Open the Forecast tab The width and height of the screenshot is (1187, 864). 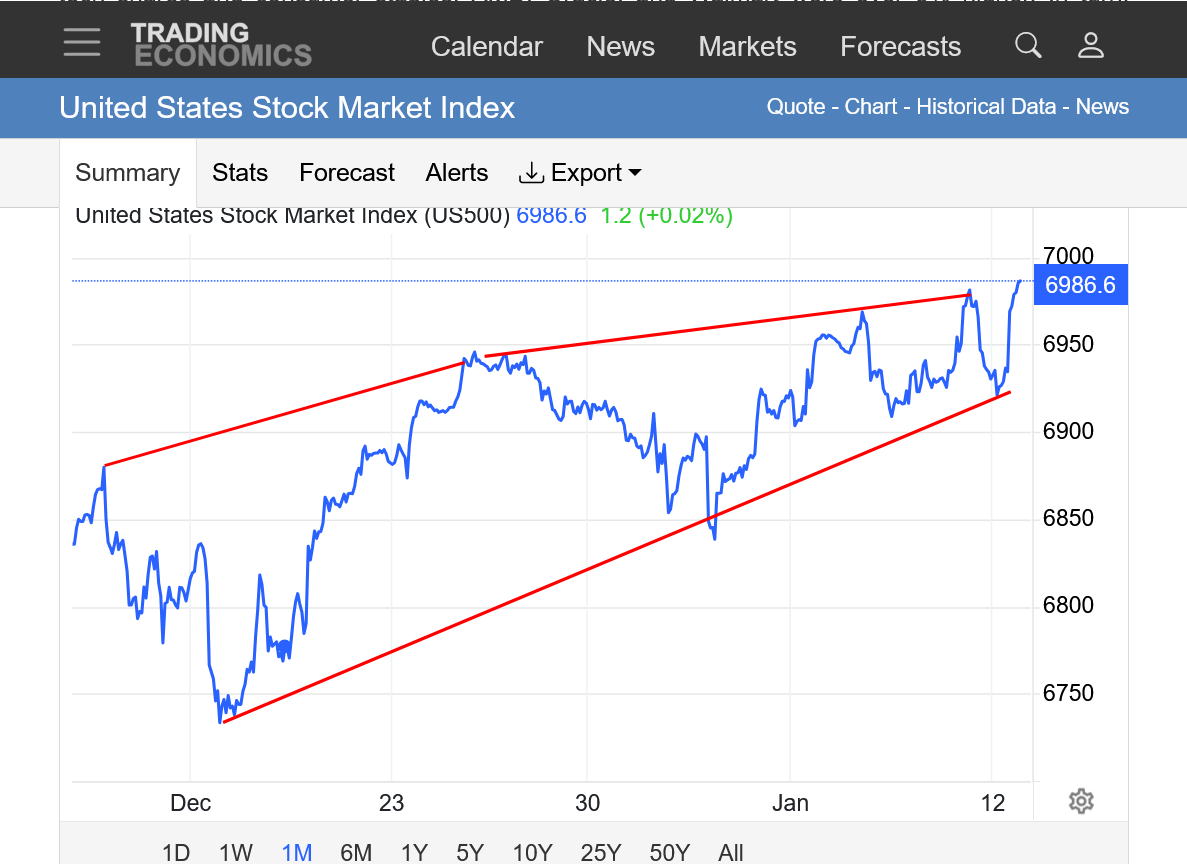[x=347, y=173]
